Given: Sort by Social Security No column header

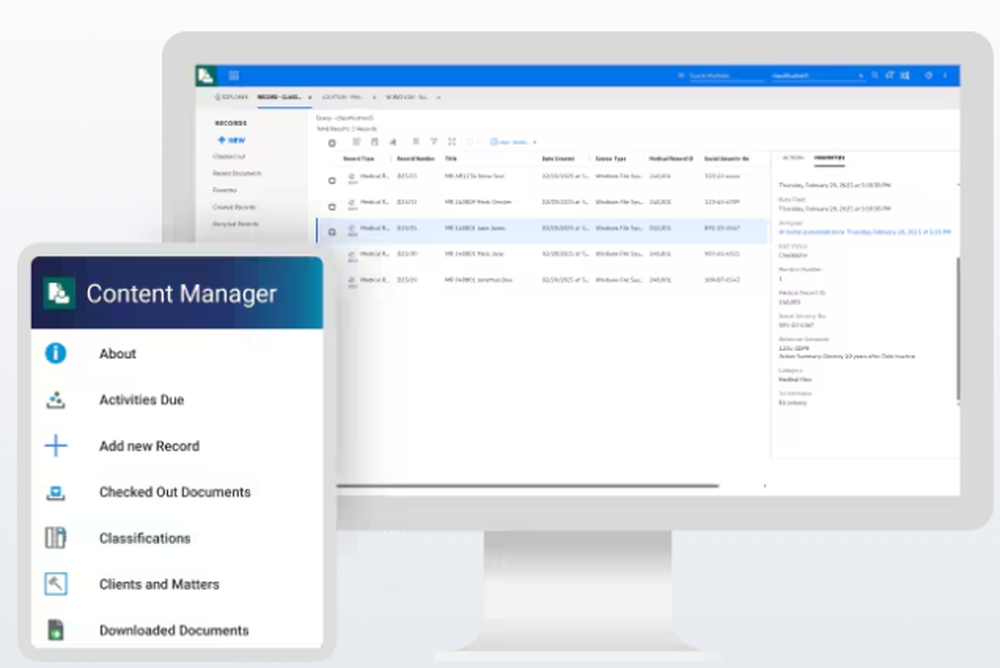Looking at the screenshot, I should (726, 158).
